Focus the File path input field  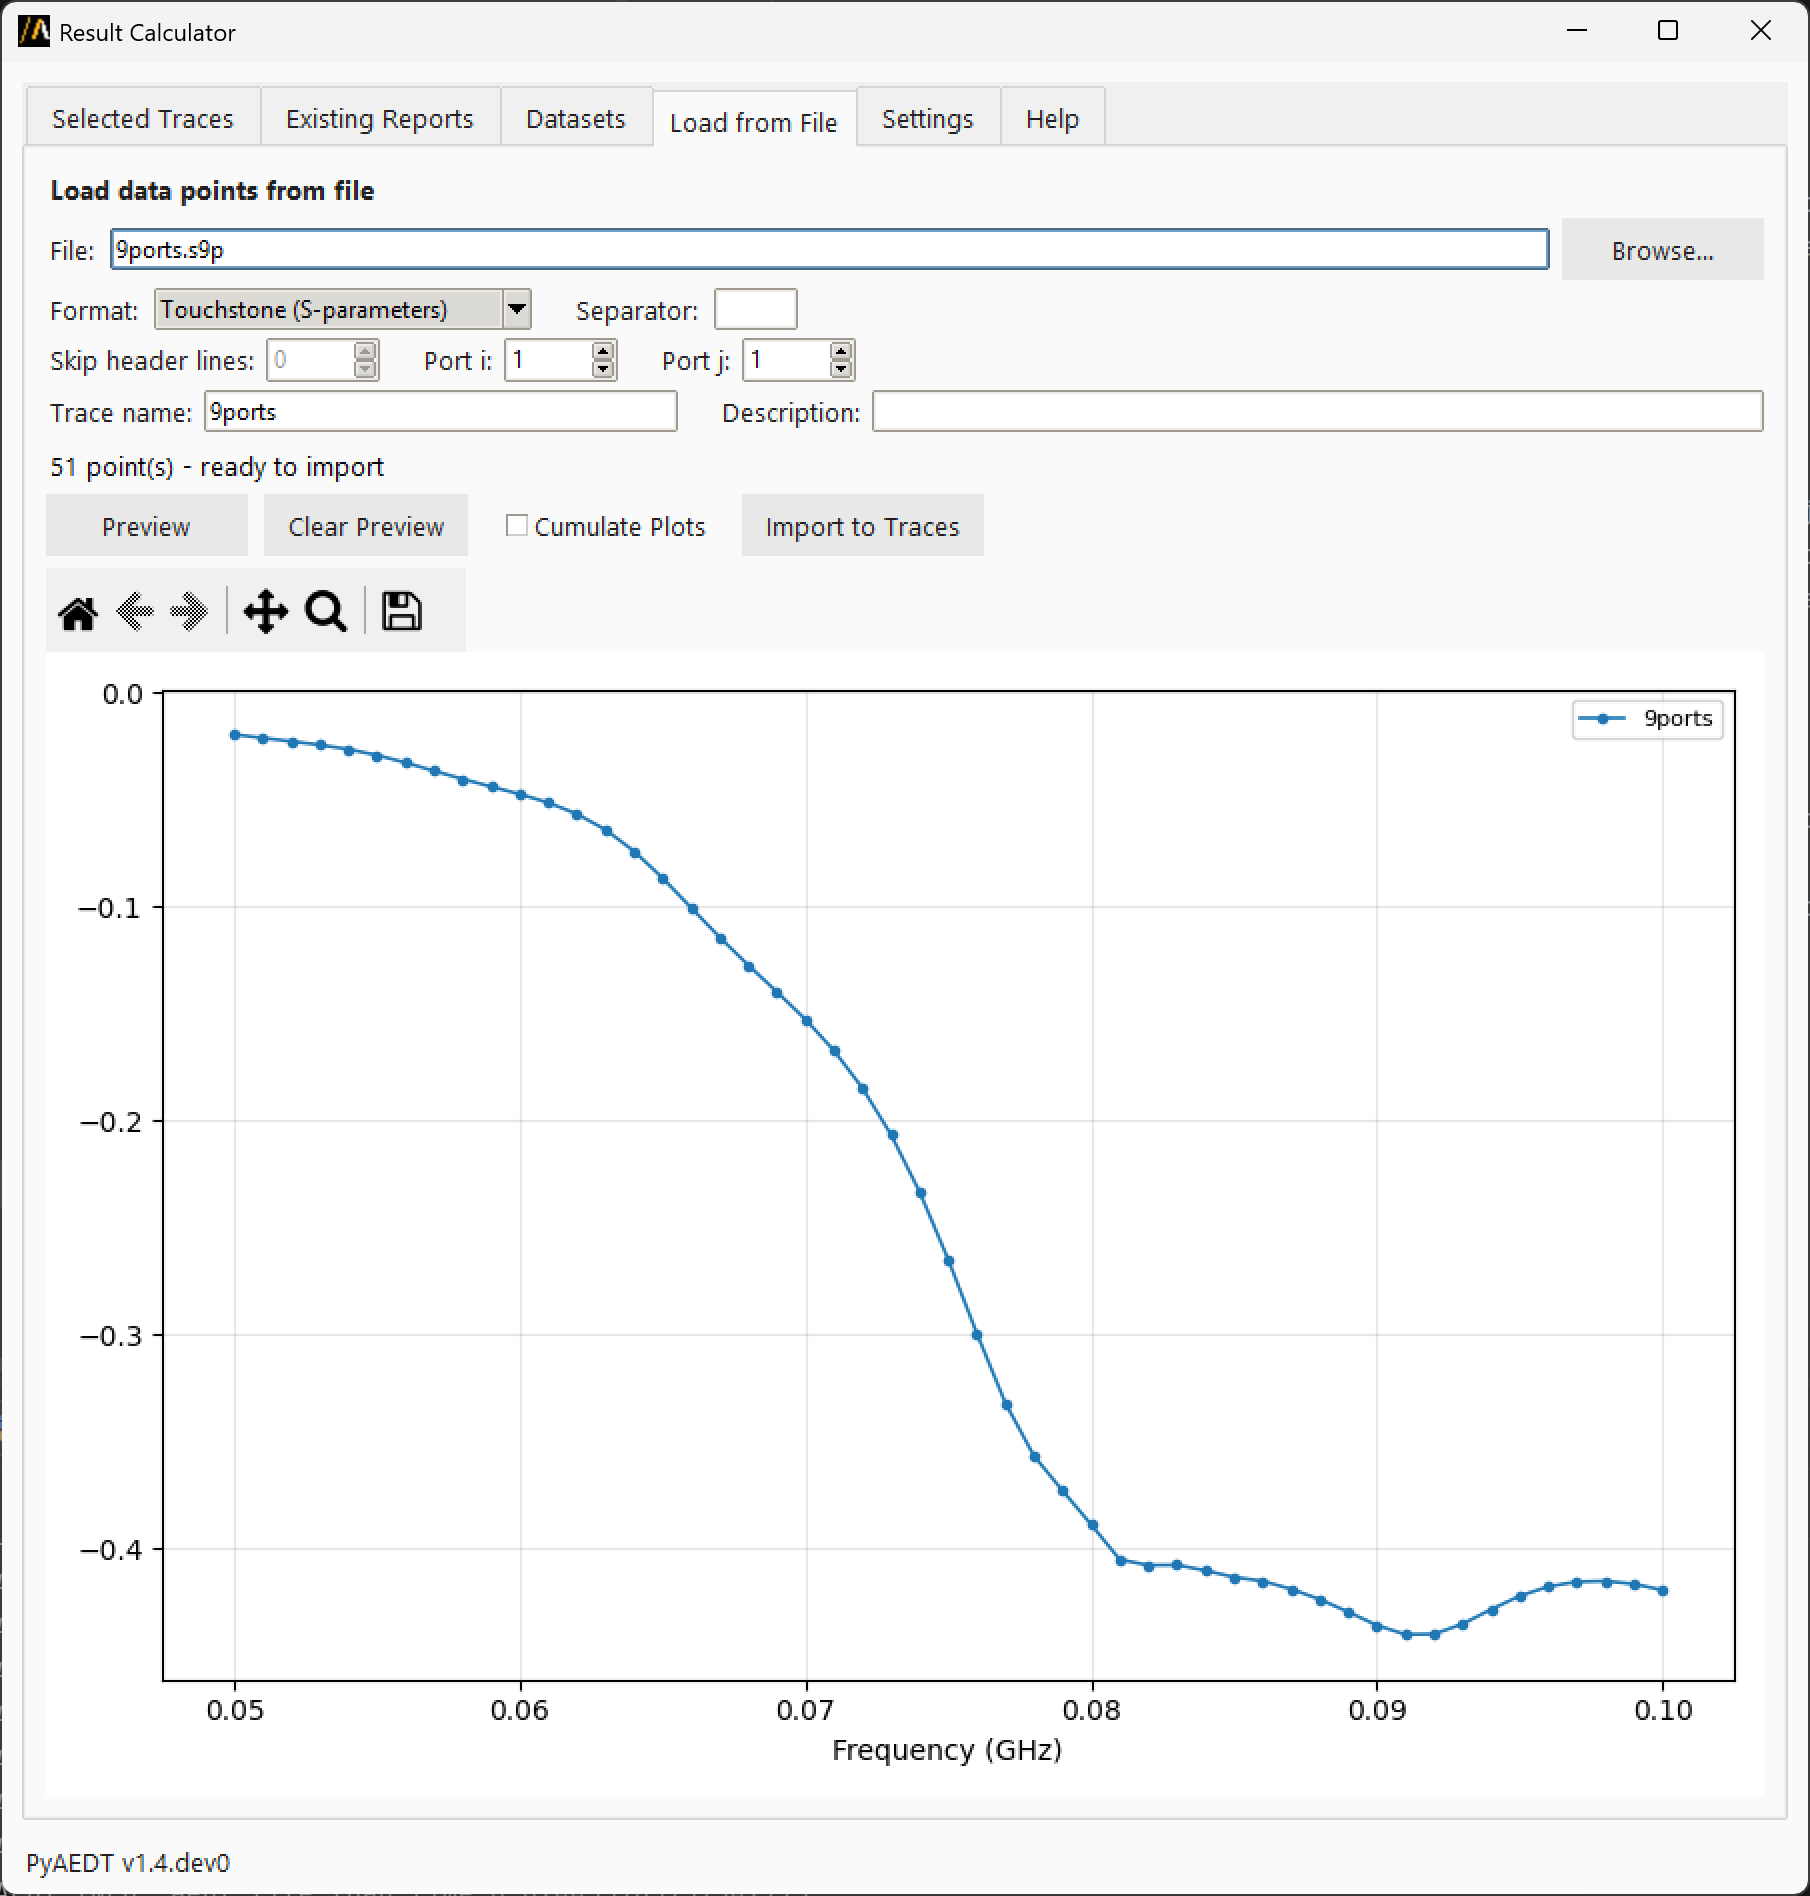point(830,249)
